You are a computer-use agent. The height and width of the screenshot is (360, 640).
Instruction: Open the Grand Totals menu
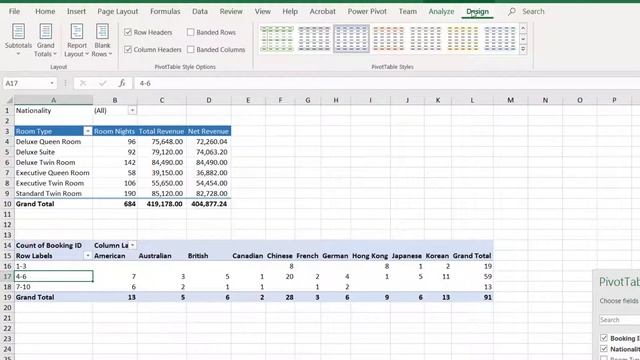coord(45,40)
